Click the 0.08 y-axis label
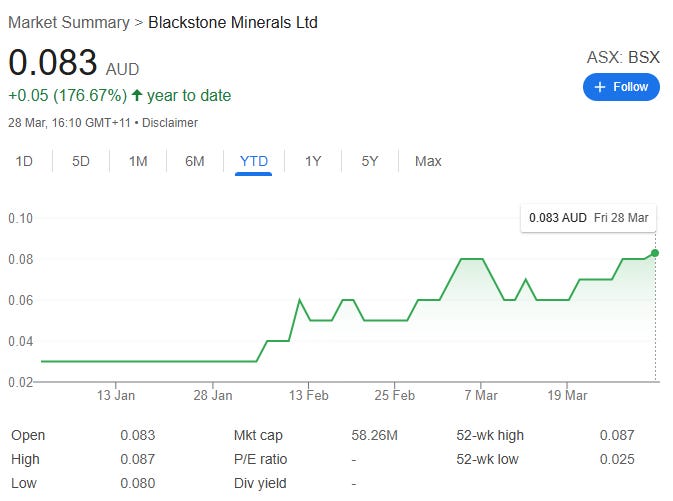Viewport: 673px width, 501px height. [x=20, y=259]
